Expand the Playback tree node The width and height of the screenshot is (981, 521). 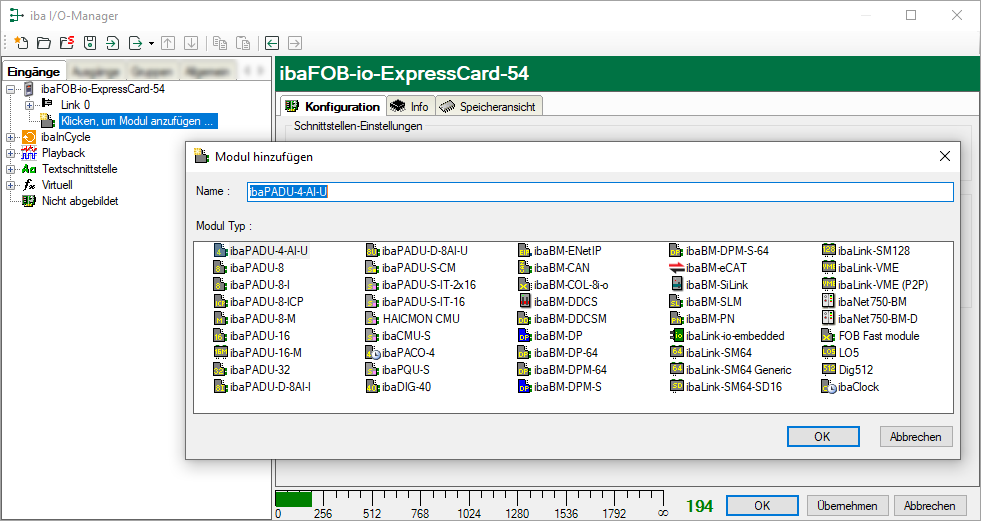11,153
